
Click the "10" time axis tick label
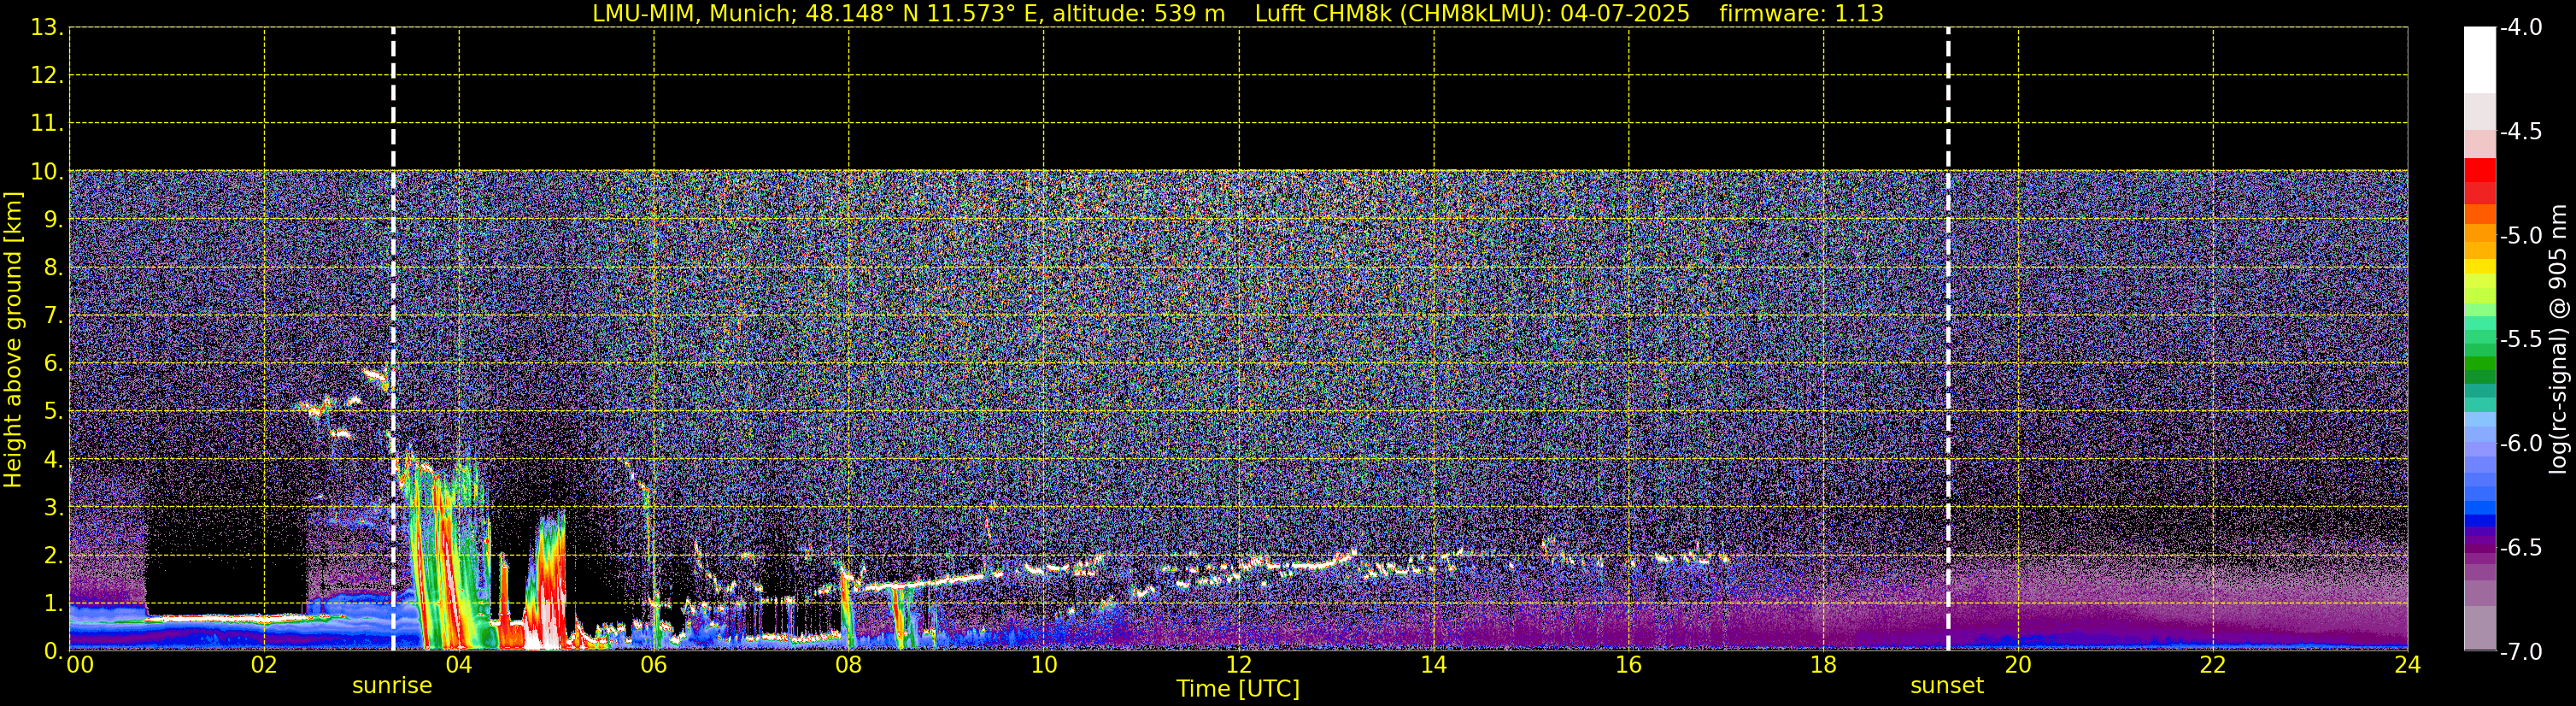click(1044, 665)
